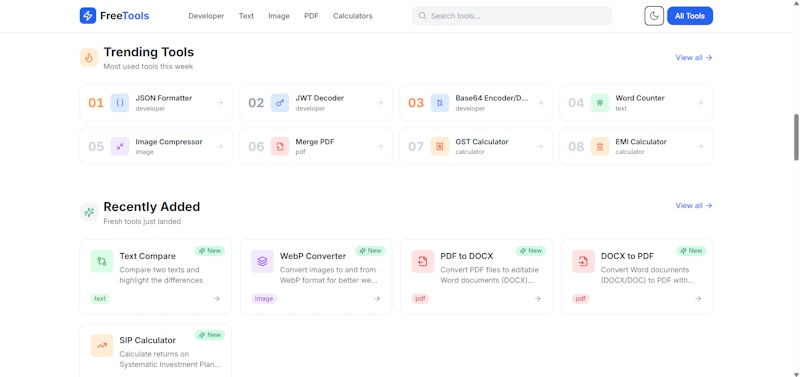Click the SIP Calculator trend icon
800x377 pixels.
point(102,345)
